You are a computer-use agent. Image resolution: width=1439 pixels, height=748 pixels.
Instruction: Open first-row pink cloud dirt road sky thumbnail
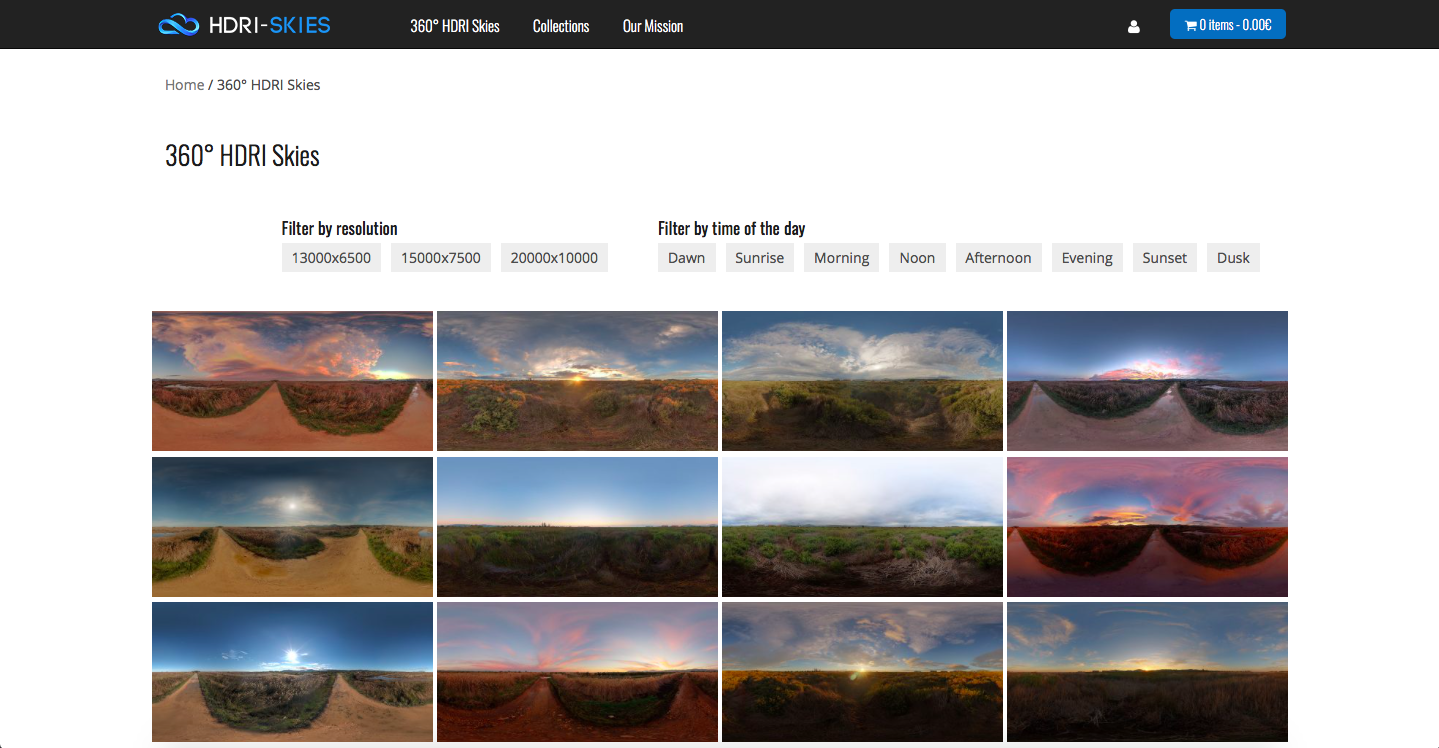coord(292,381)
